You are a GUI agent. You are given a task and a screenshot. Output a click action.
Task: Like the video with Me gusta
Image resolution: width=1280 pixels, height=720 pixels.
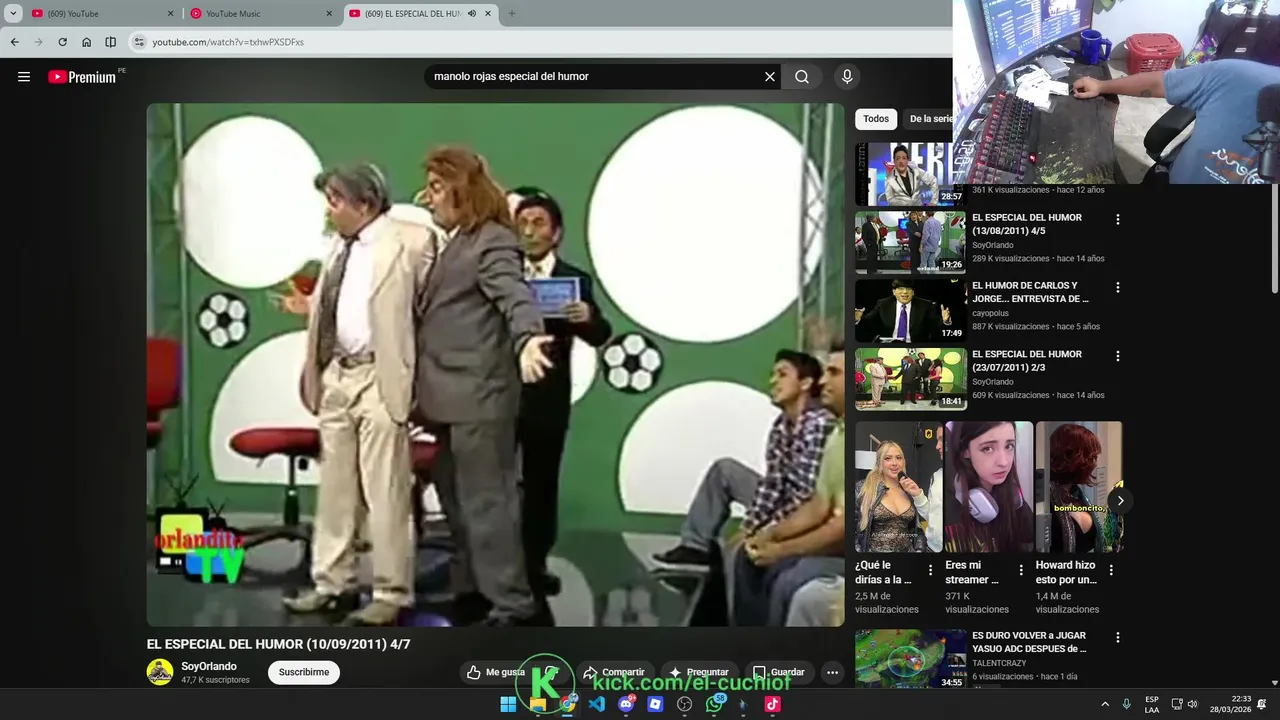point(495,672)
